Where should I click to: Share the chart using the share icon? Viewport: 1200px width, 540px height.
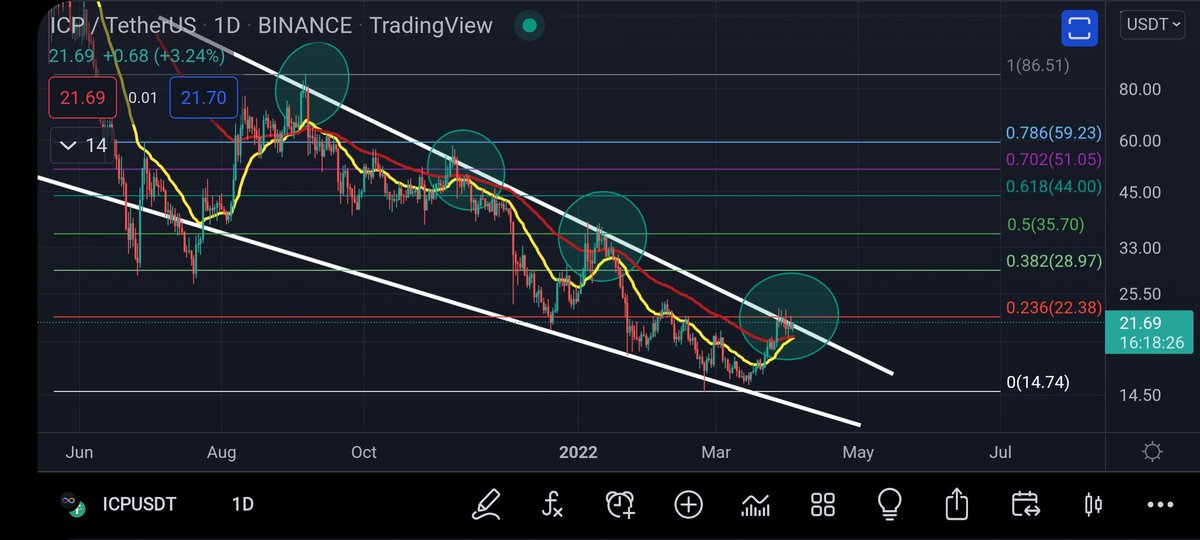(957, 502)
